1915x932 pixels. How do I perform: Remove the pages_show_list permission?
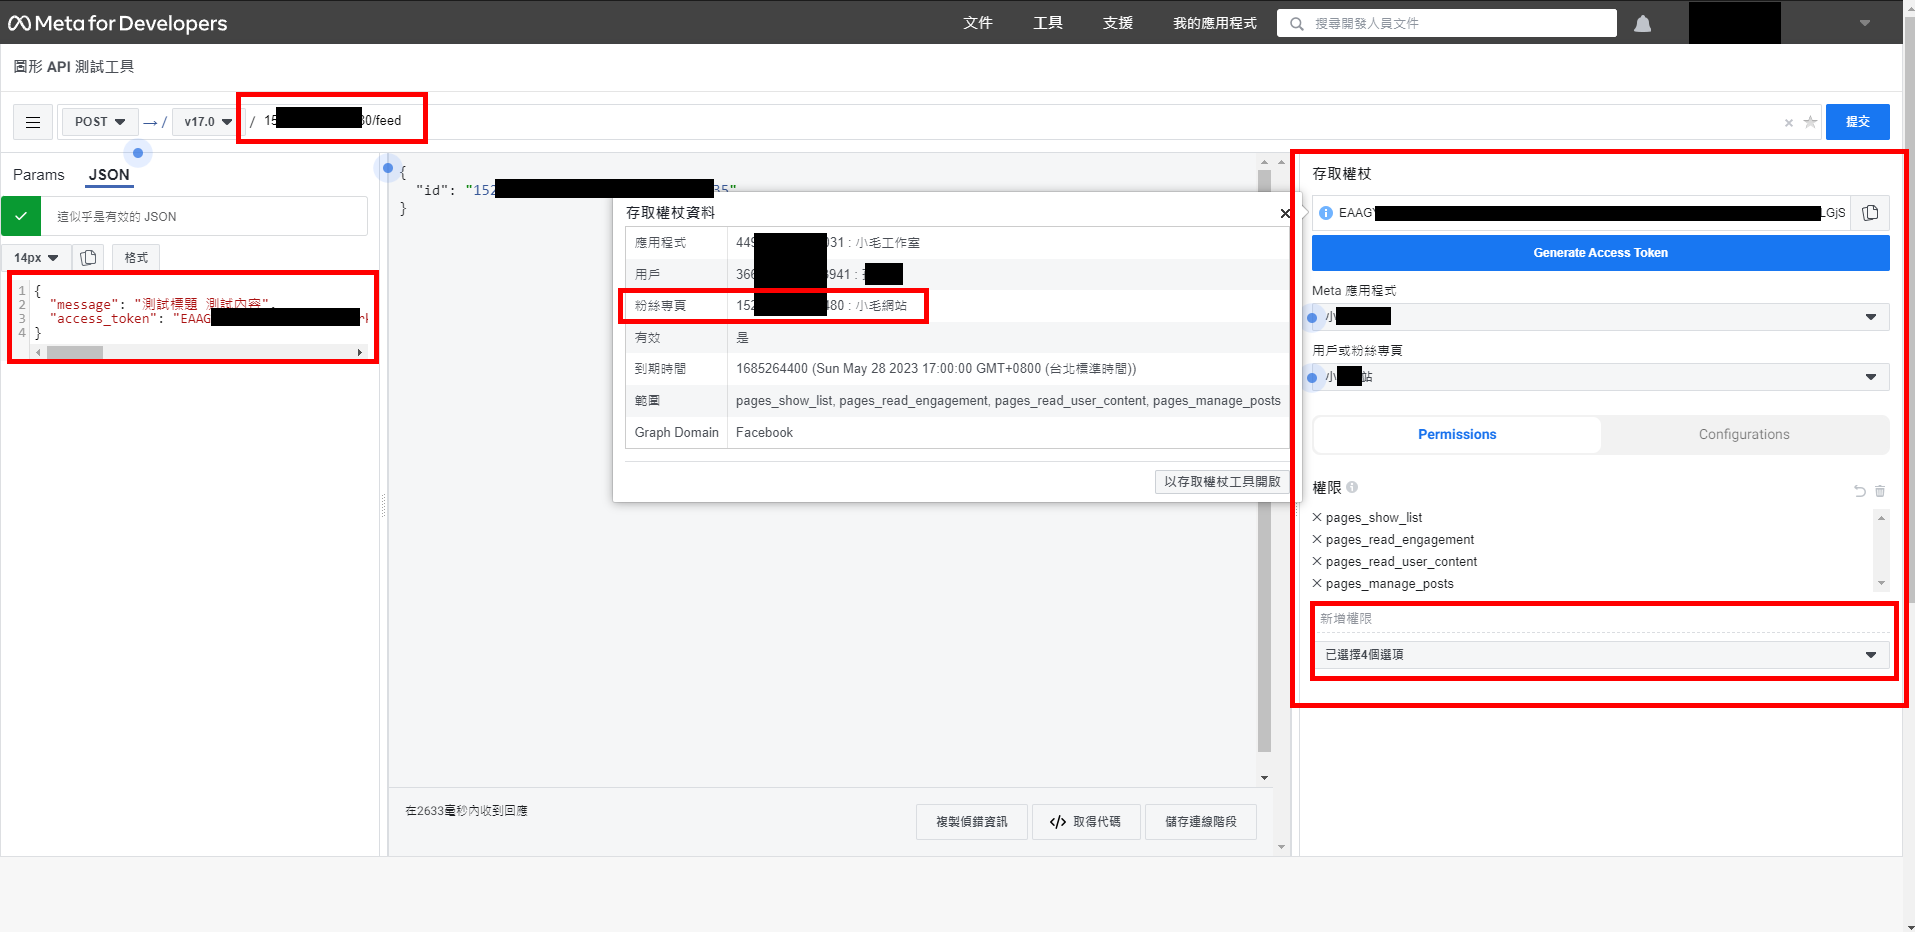click(x=1317, y=517)
